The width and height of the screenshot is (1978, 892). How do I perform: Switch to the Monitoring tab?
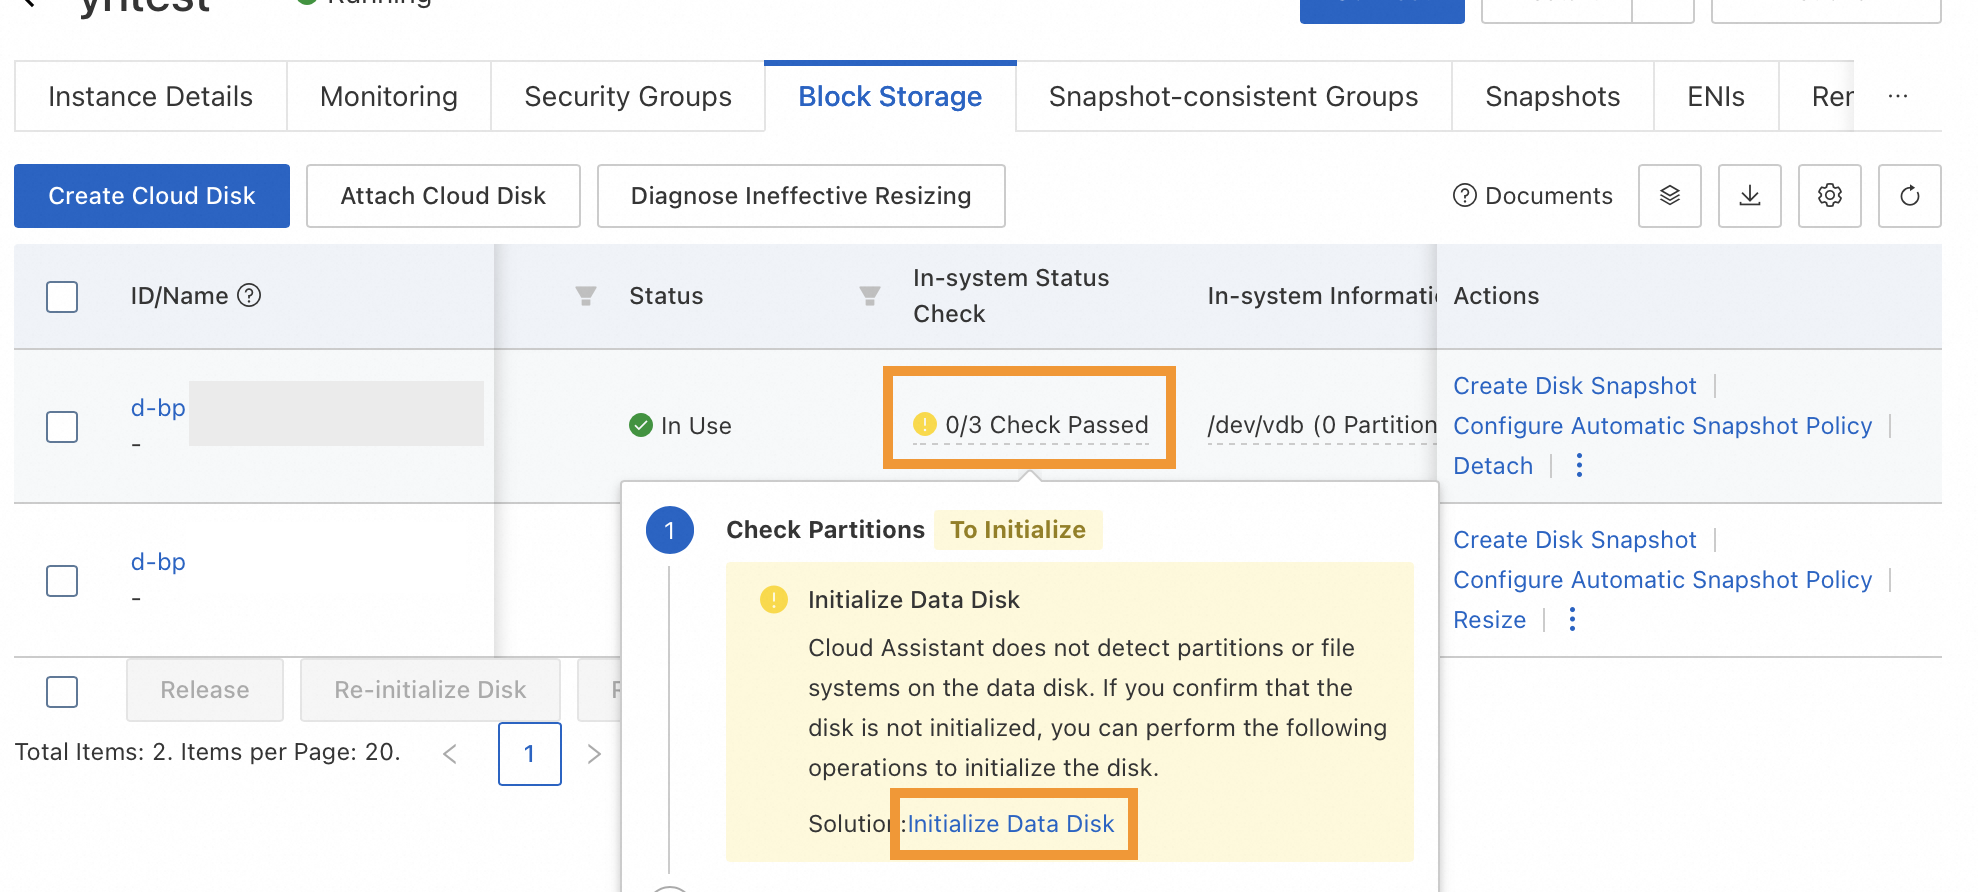389,96
